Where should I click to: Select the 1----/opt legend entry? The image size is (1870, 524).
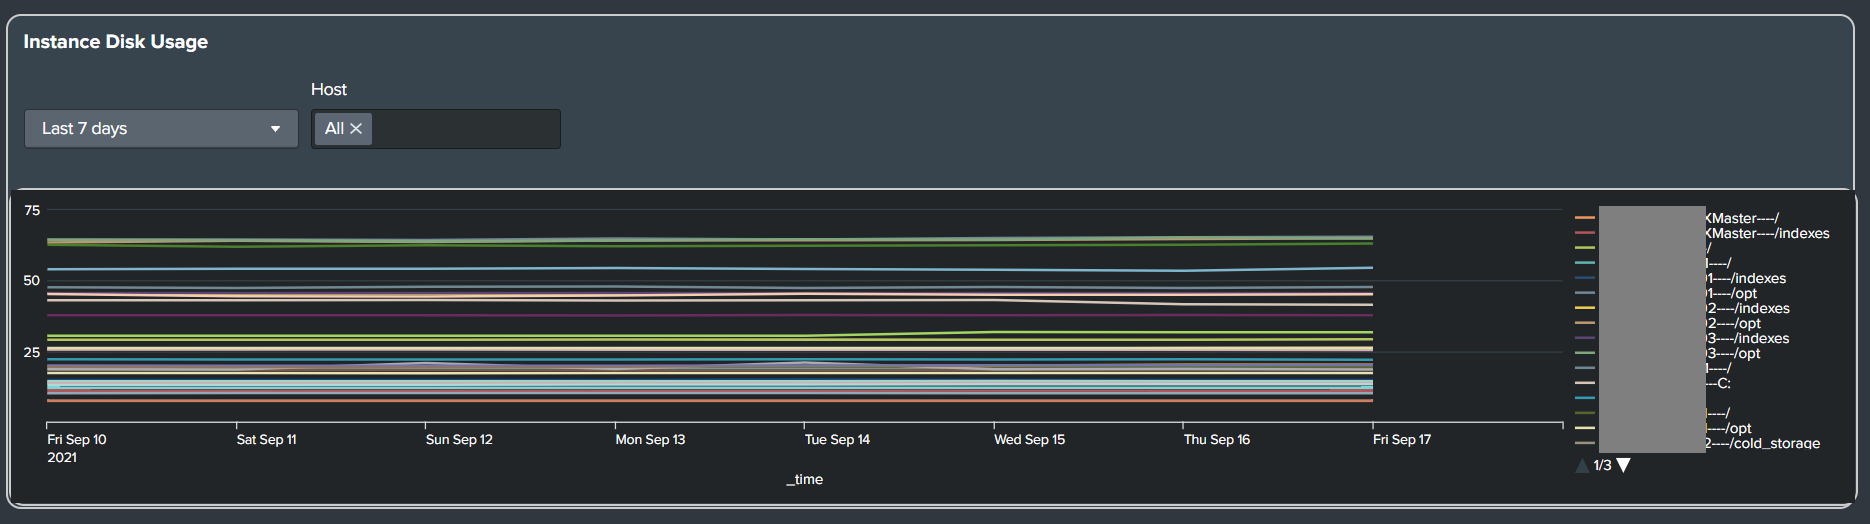point(1732,293)
